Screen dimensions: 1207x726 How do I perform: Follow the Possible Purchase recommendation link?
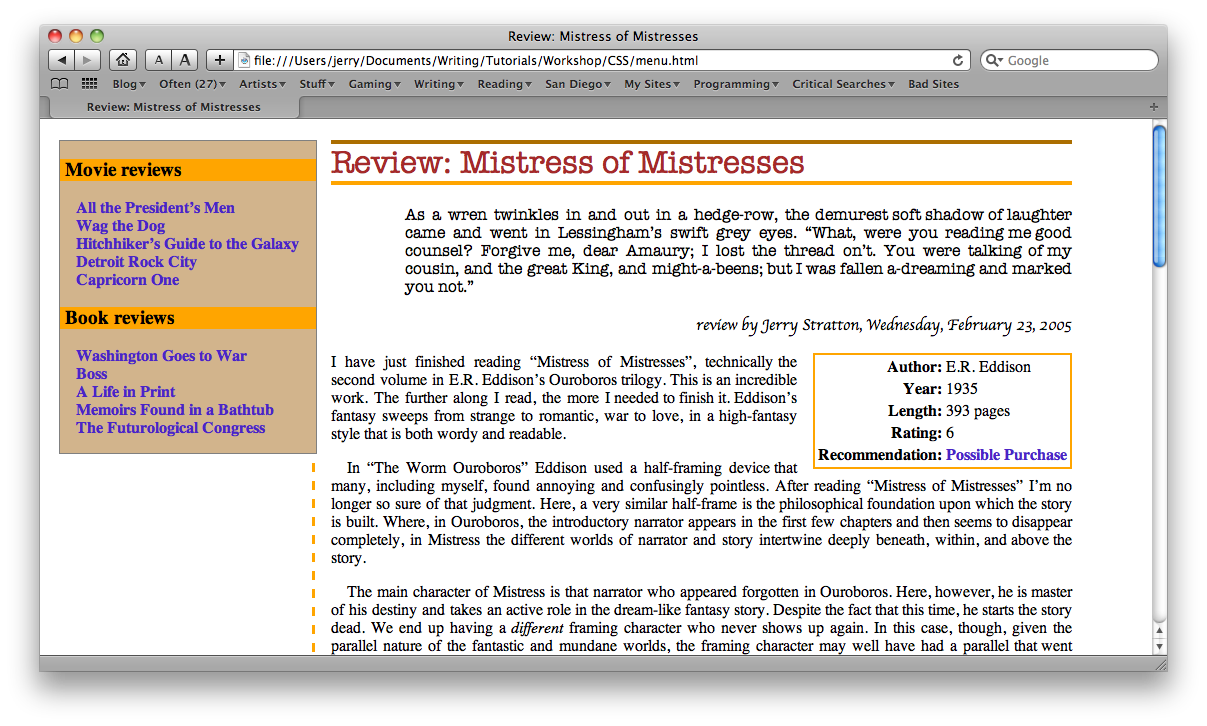click(1006, 455)
